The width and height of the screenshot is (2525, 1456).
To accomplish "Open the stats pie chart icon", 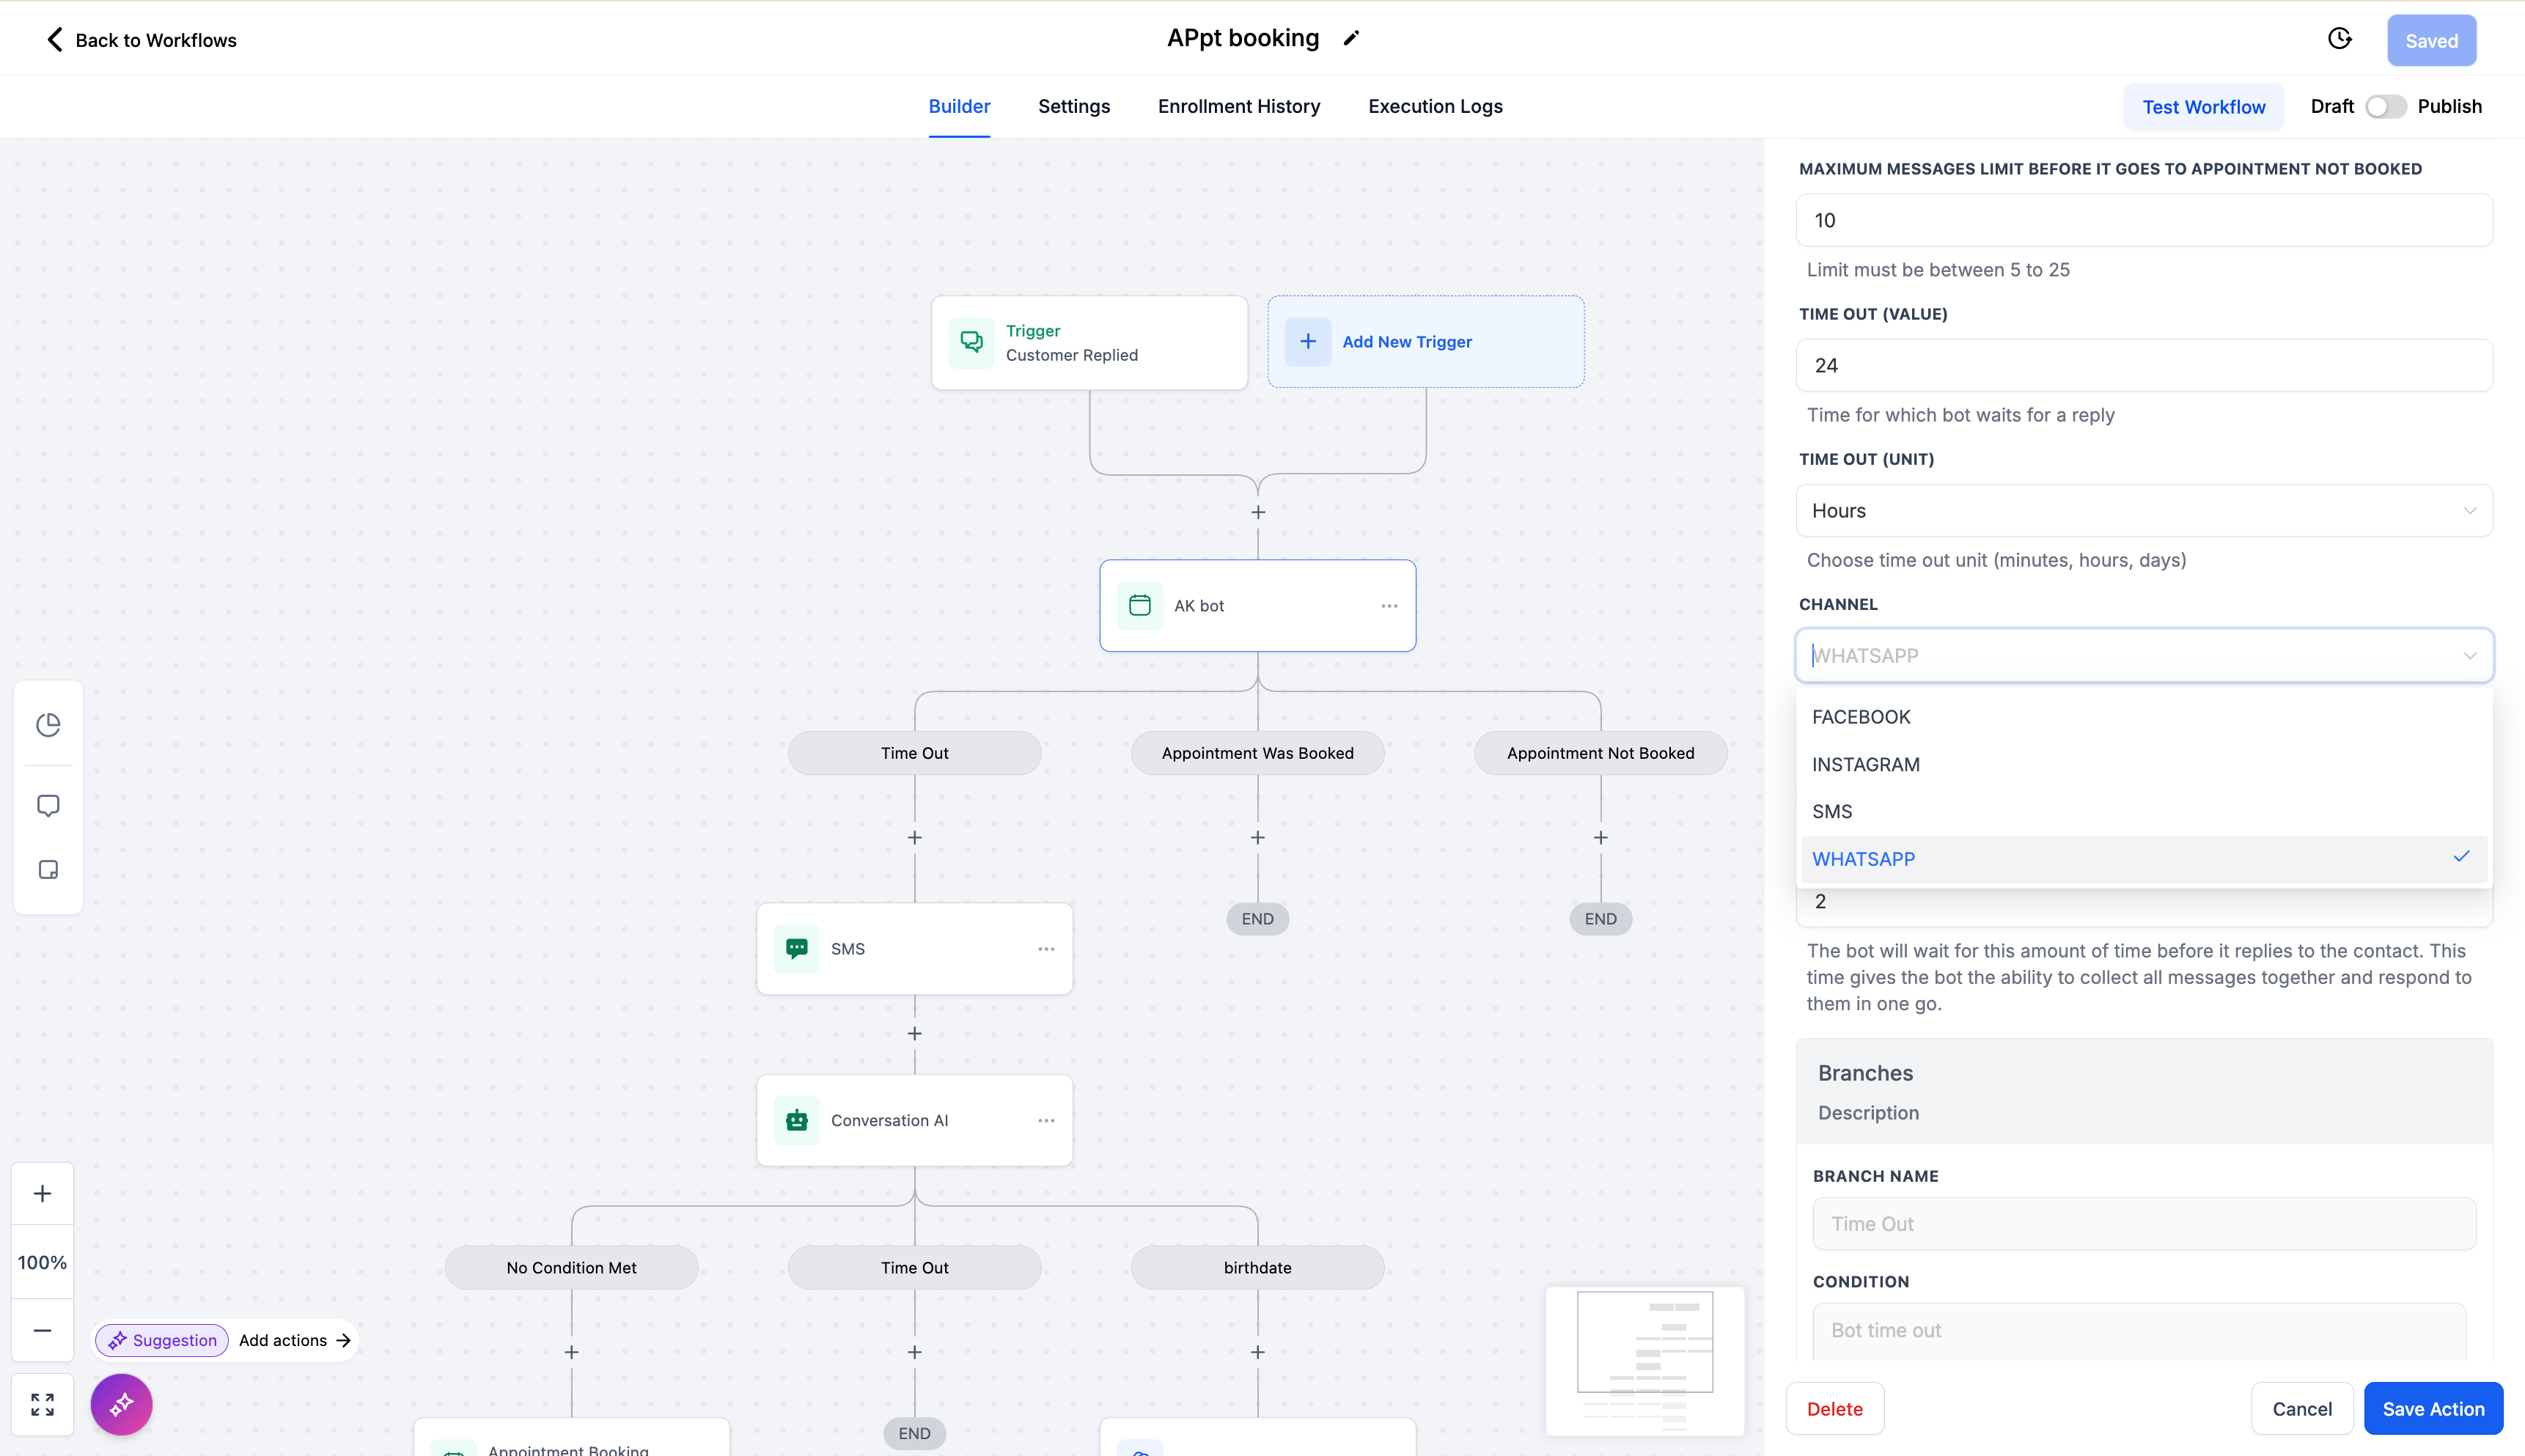I will [x=48, y=725].
